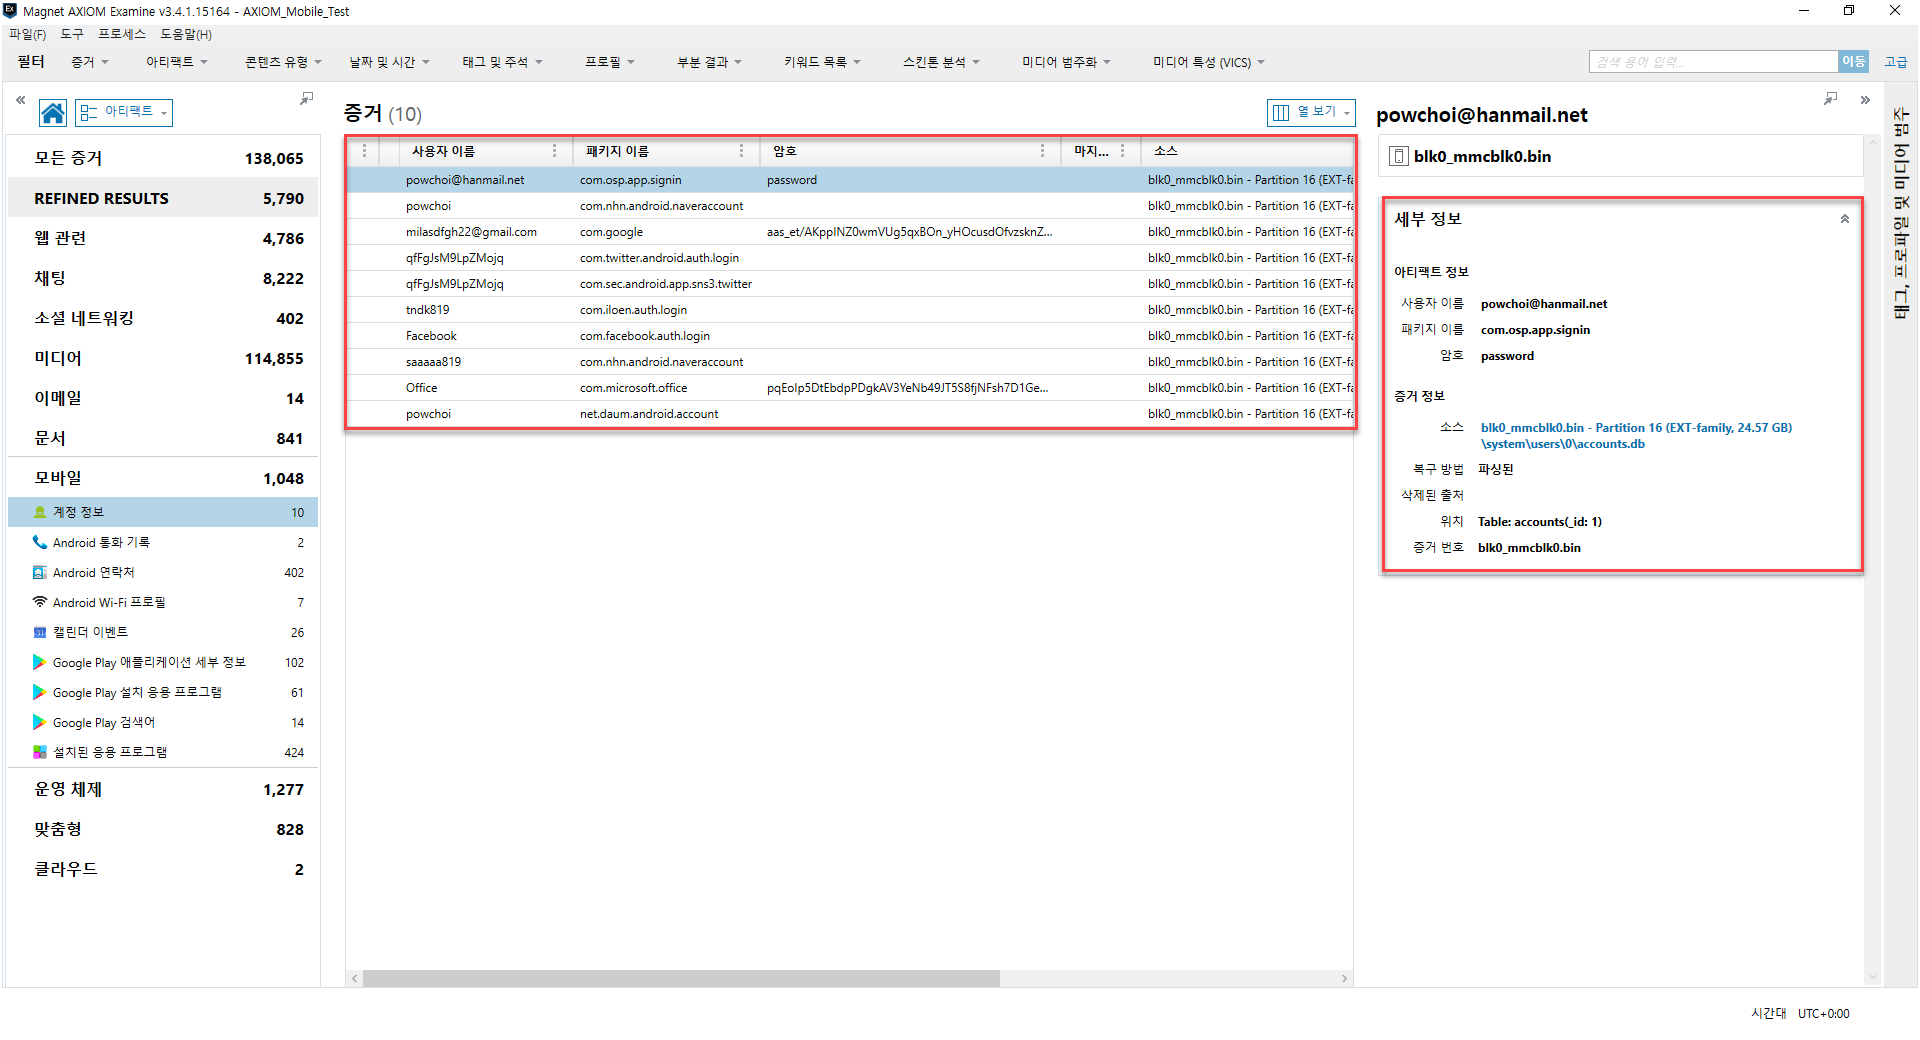Select the REFINED RESULTS category

[x=163, y=198]
